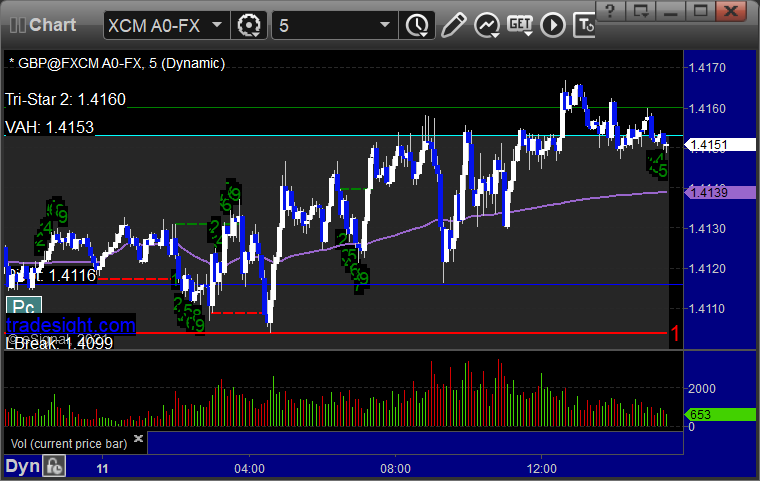Click the 1.4110 price axis label
The width and height of the screenshot is (760, 481).
coord(708,308)
